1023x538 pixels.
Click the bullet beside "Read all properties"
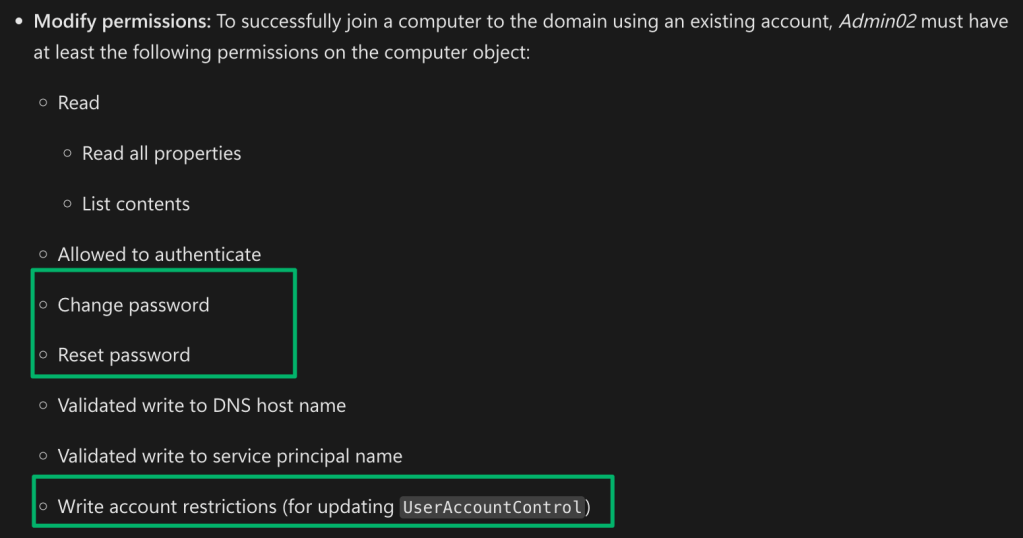(x=68, y=154)
